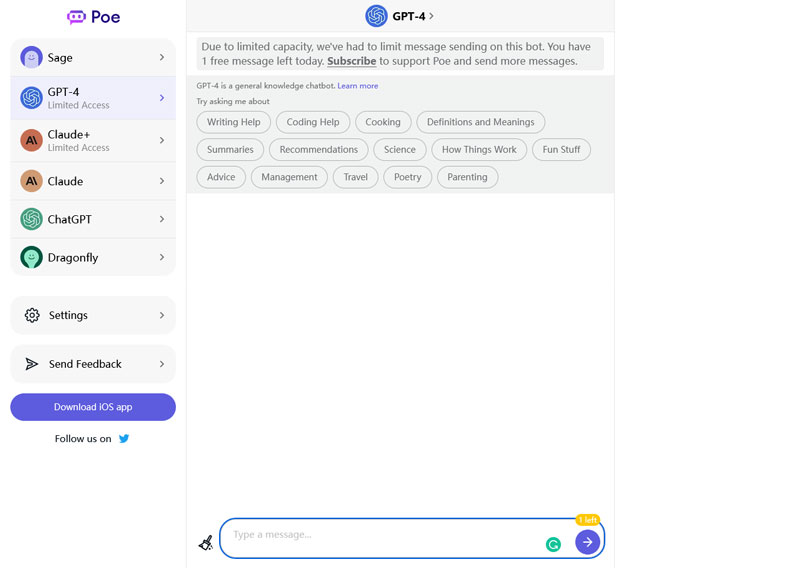Follow the Learn more link

click(358, 86)
